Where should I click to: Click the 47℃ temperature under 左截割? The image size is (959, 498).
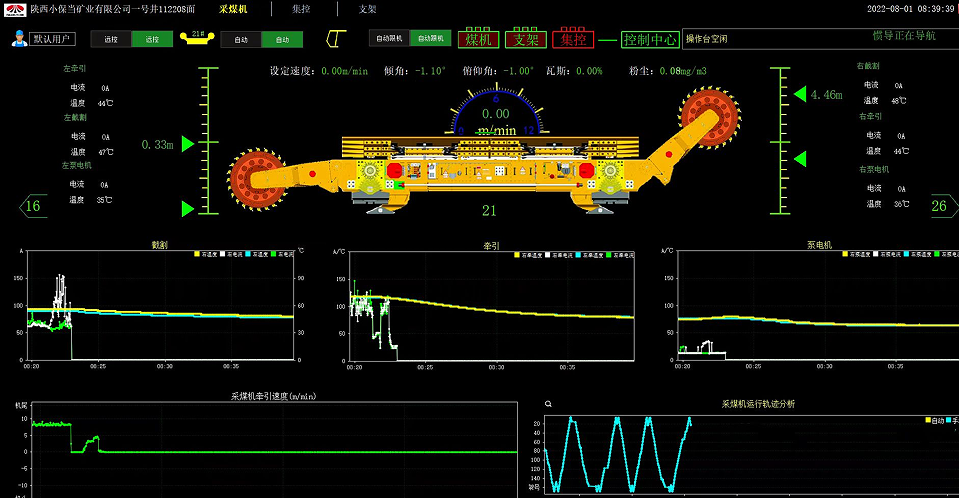coord(106,152)
